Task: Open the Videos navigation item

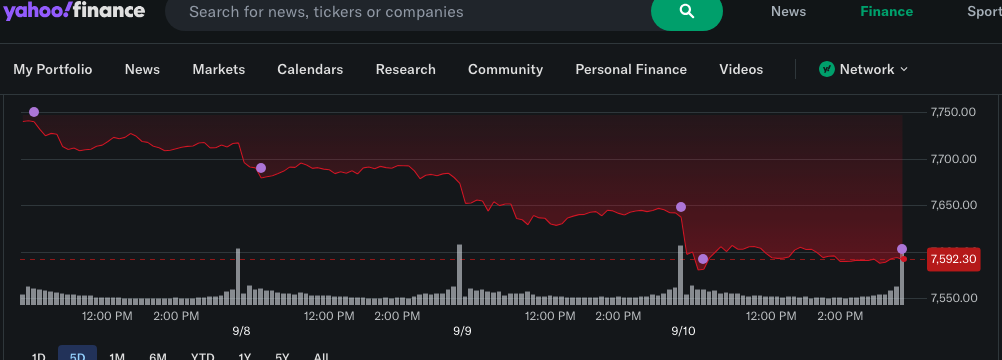Action: pyautogui.click(x=741, y=69)
